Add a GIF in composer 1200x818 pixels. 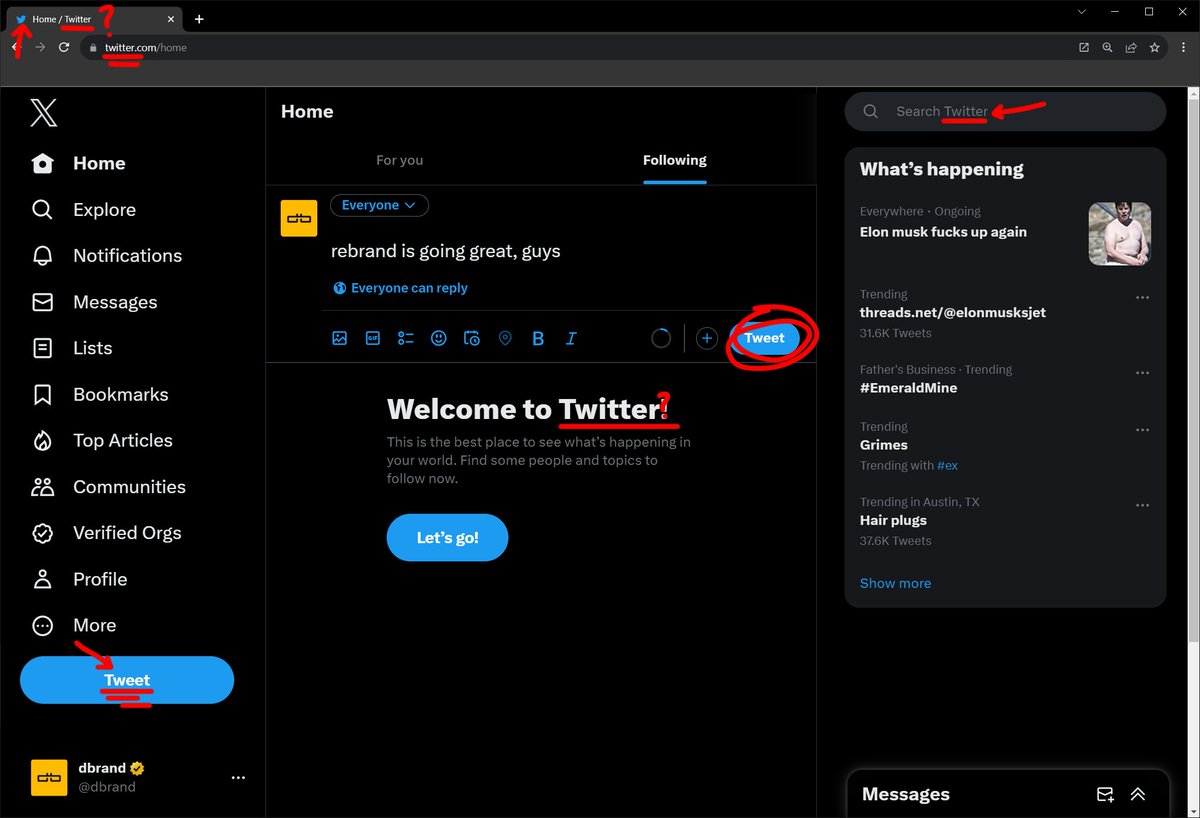(x=373, y=338)
